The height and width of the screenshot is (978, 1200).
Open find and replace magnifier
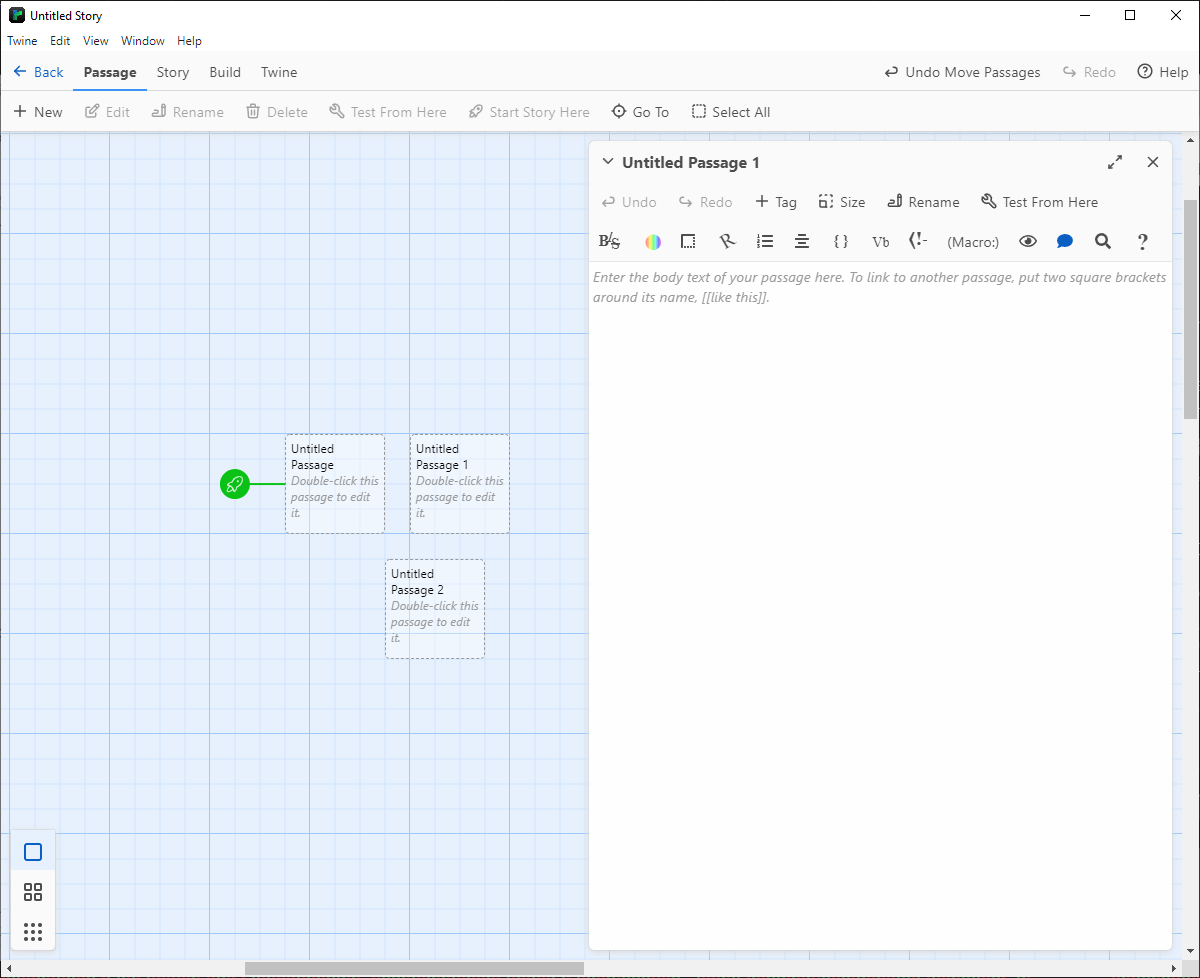(x=1103, y=241)
